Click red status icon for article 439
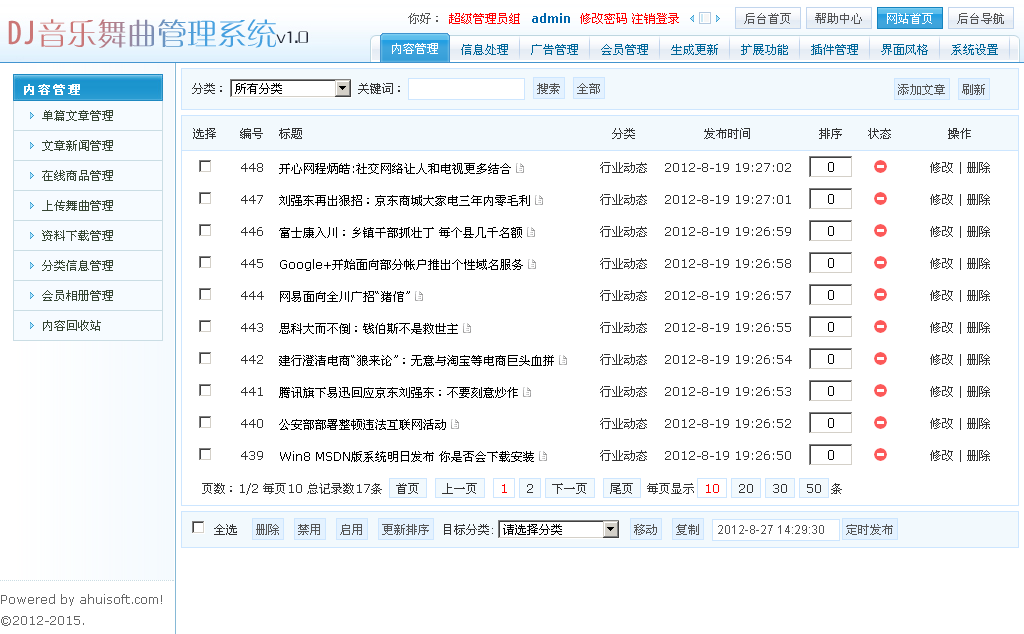The width and height of the screenshot is (1024, 634). pos(880,455)
